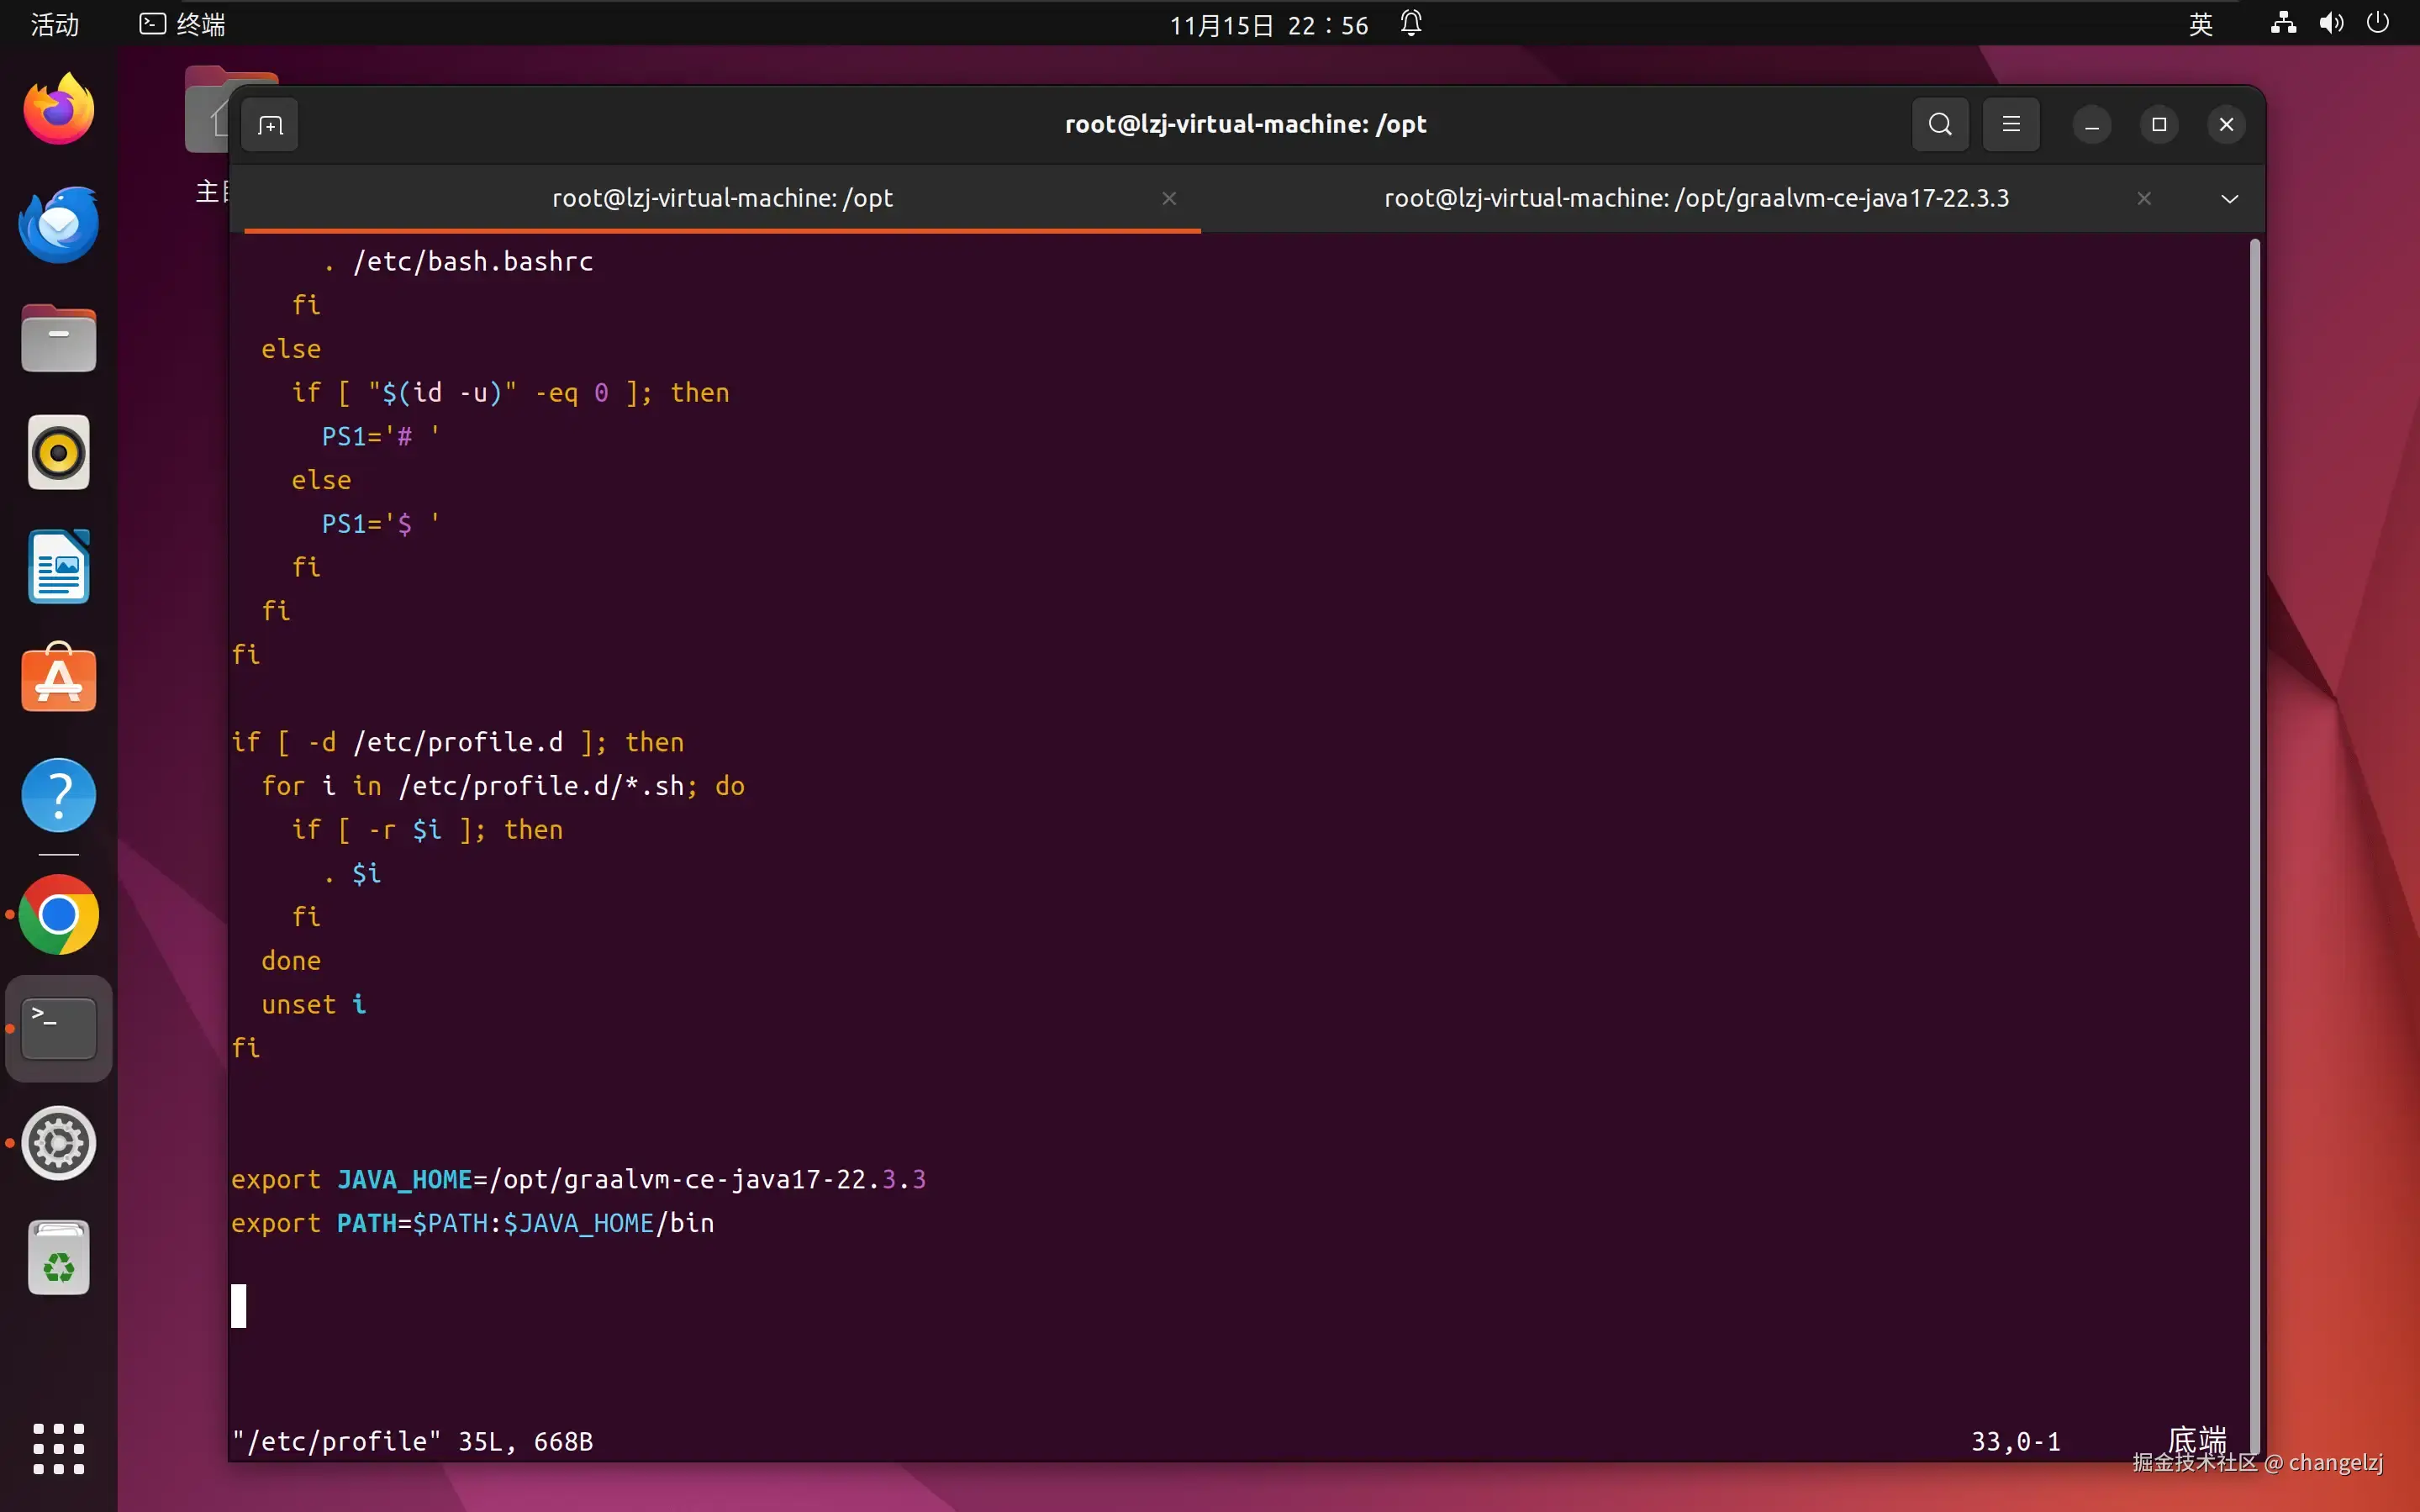The width and height of the screenshot is (2420, 1512).
Task: Launch Google Chrome from the dock
Action: tap(58, 914)
